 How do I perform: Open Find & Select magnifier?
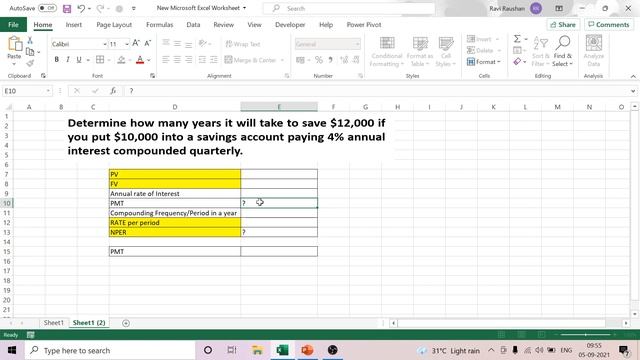[x=563, y=51]
